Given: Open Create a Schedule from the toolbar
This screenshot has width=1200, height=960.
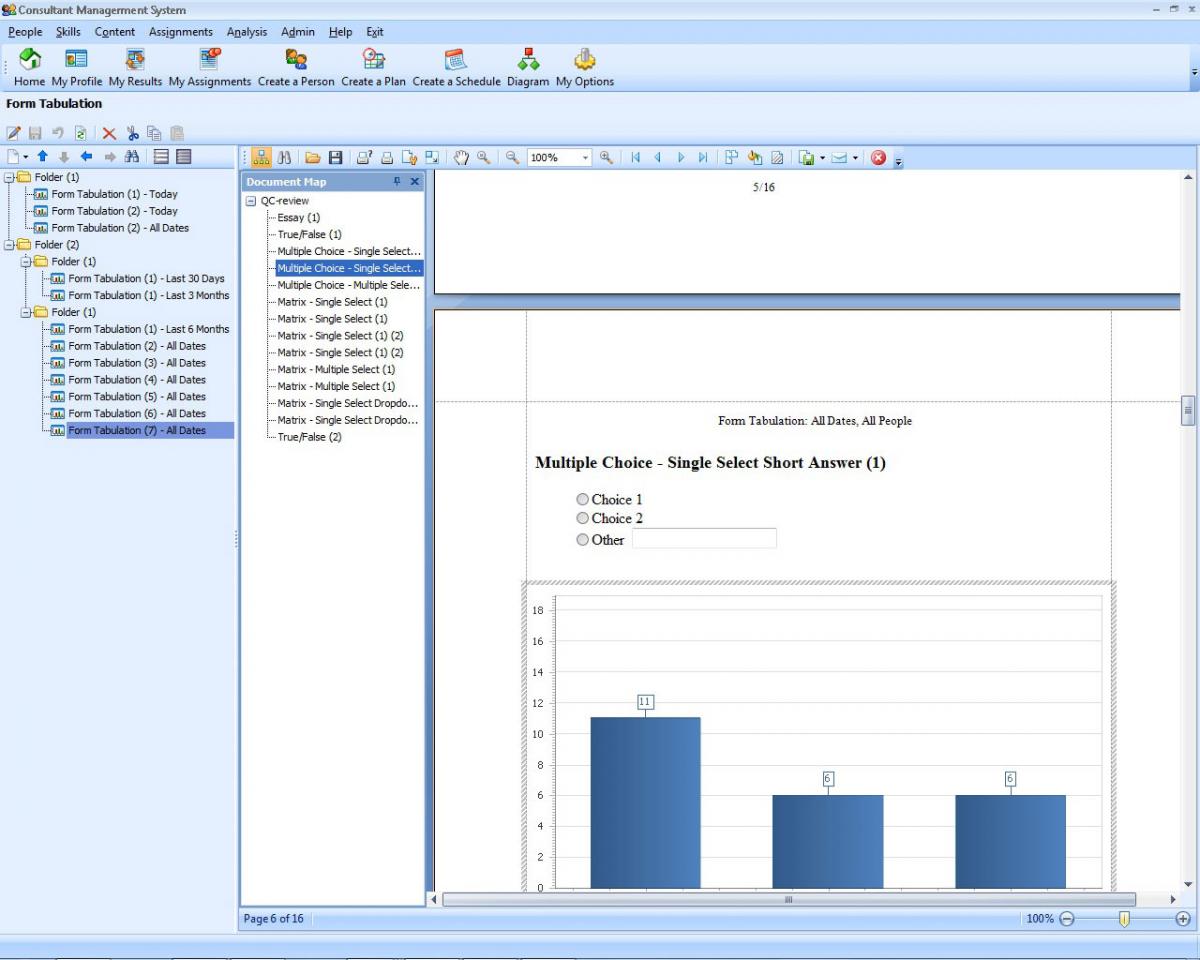Looking at the screenshot, I should (x=456, y=60).
